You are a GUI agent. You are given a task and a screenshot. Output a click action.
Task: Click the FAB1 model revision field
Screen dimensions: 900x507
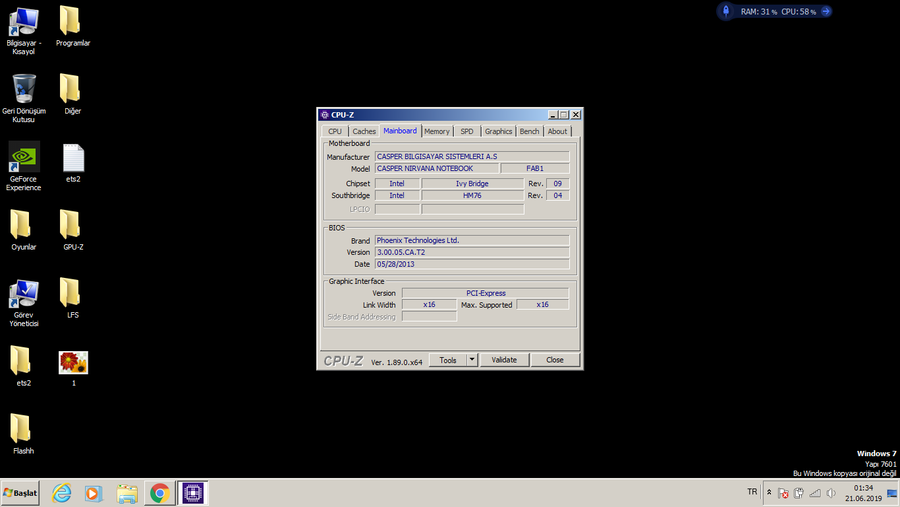point(535,168)
